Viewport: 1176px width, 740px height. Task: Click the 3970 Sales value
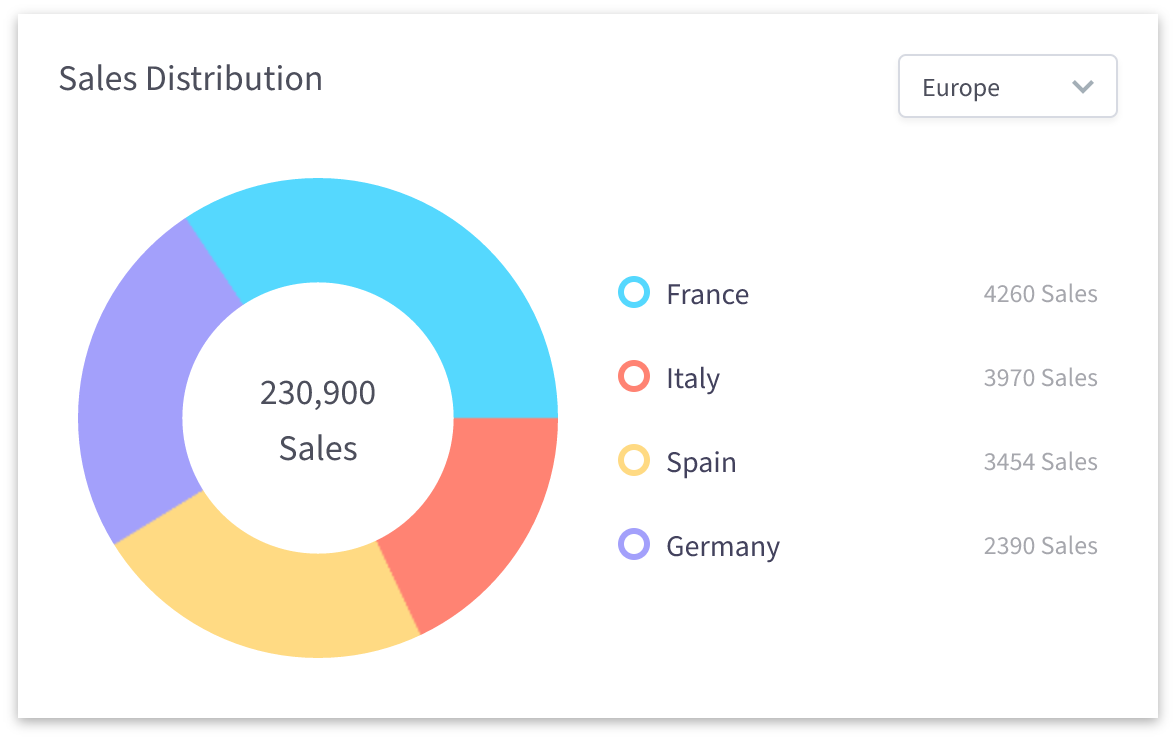point(1040,378)
